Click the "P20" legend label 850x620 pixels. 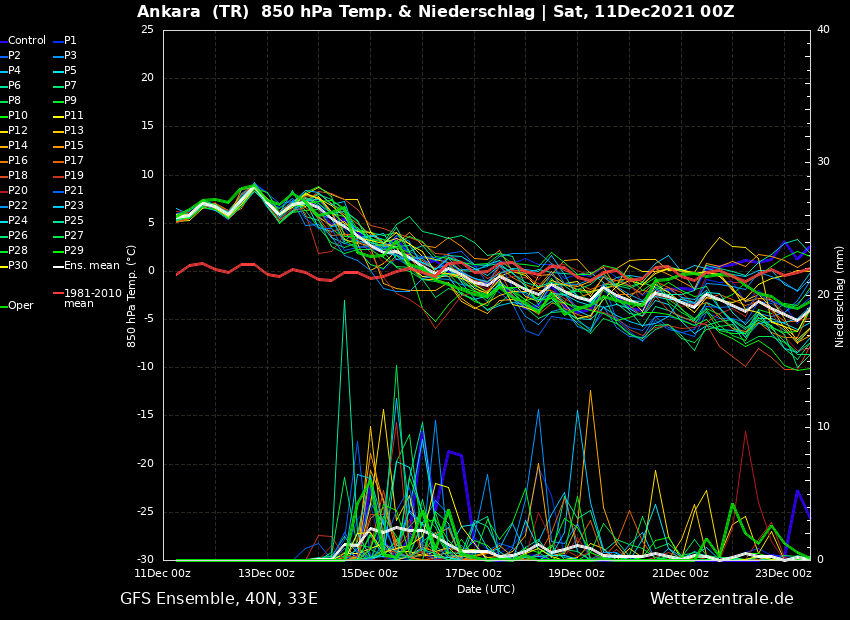(18, 190)
